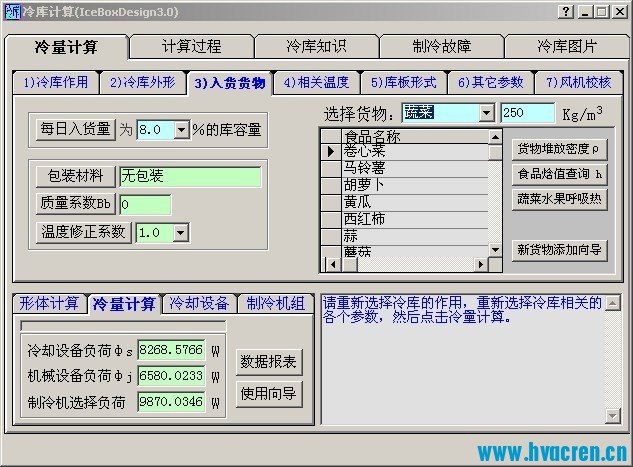Click the application icon in the title bar
633x467 pixels.
pos(11,12)
